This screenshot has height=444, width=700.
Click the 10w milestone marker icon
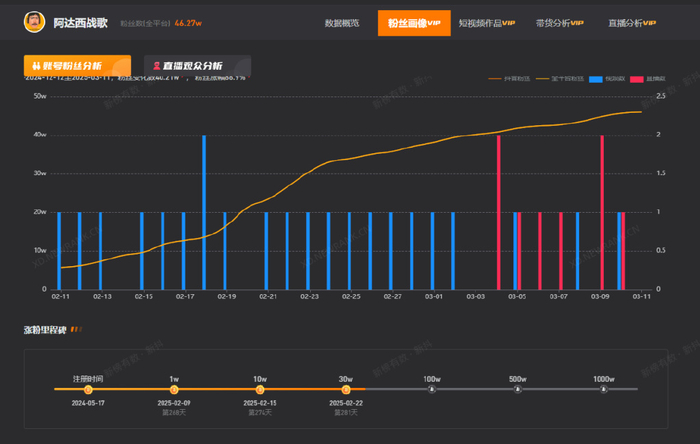coord(260,390)
